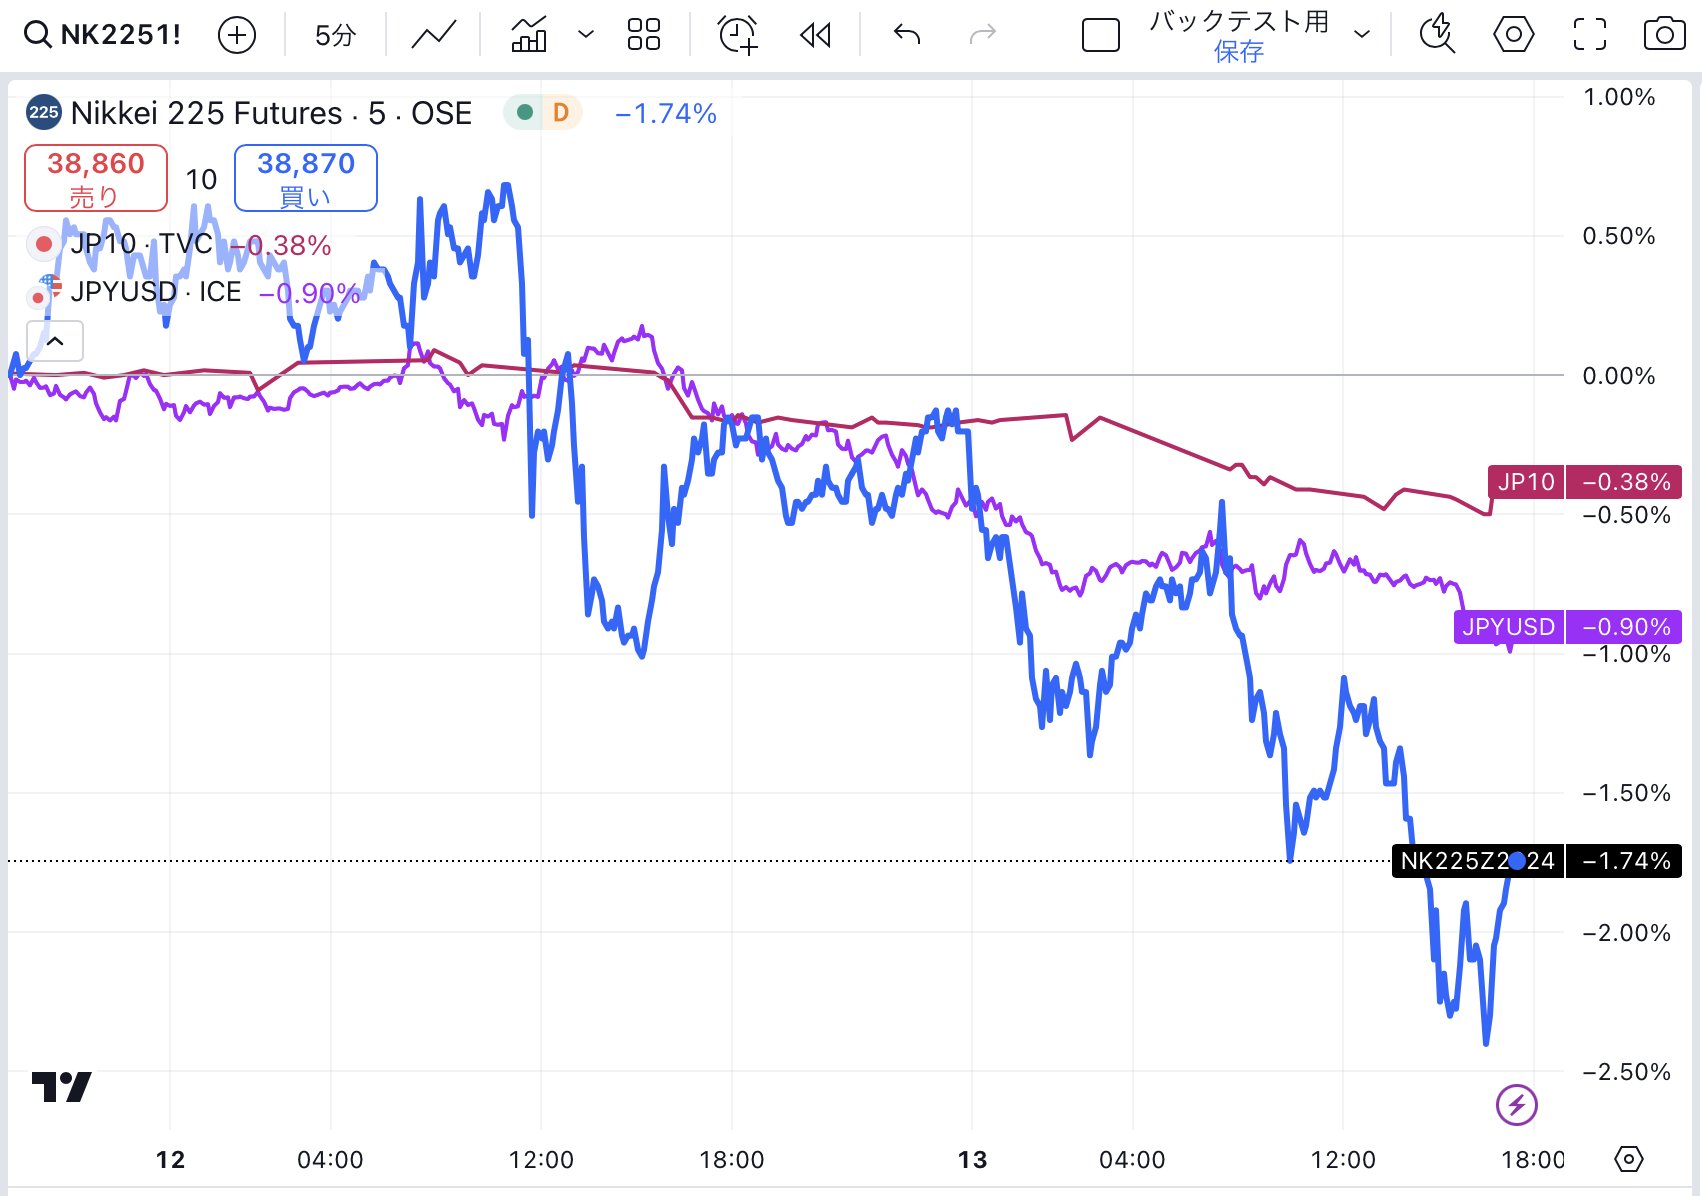The image size is (1702, 1196).
Task: Click the 38,860 売り sell button
Action: (96, 178)
